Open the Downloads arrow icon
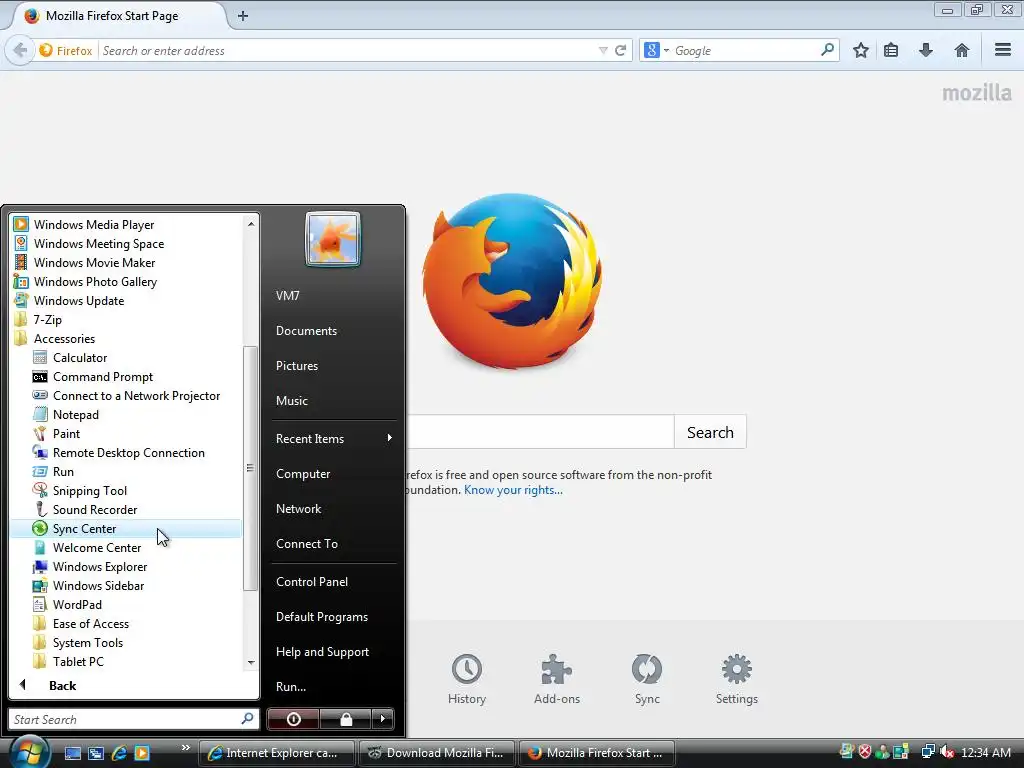 pyautogui.click(x=925, y=50)
